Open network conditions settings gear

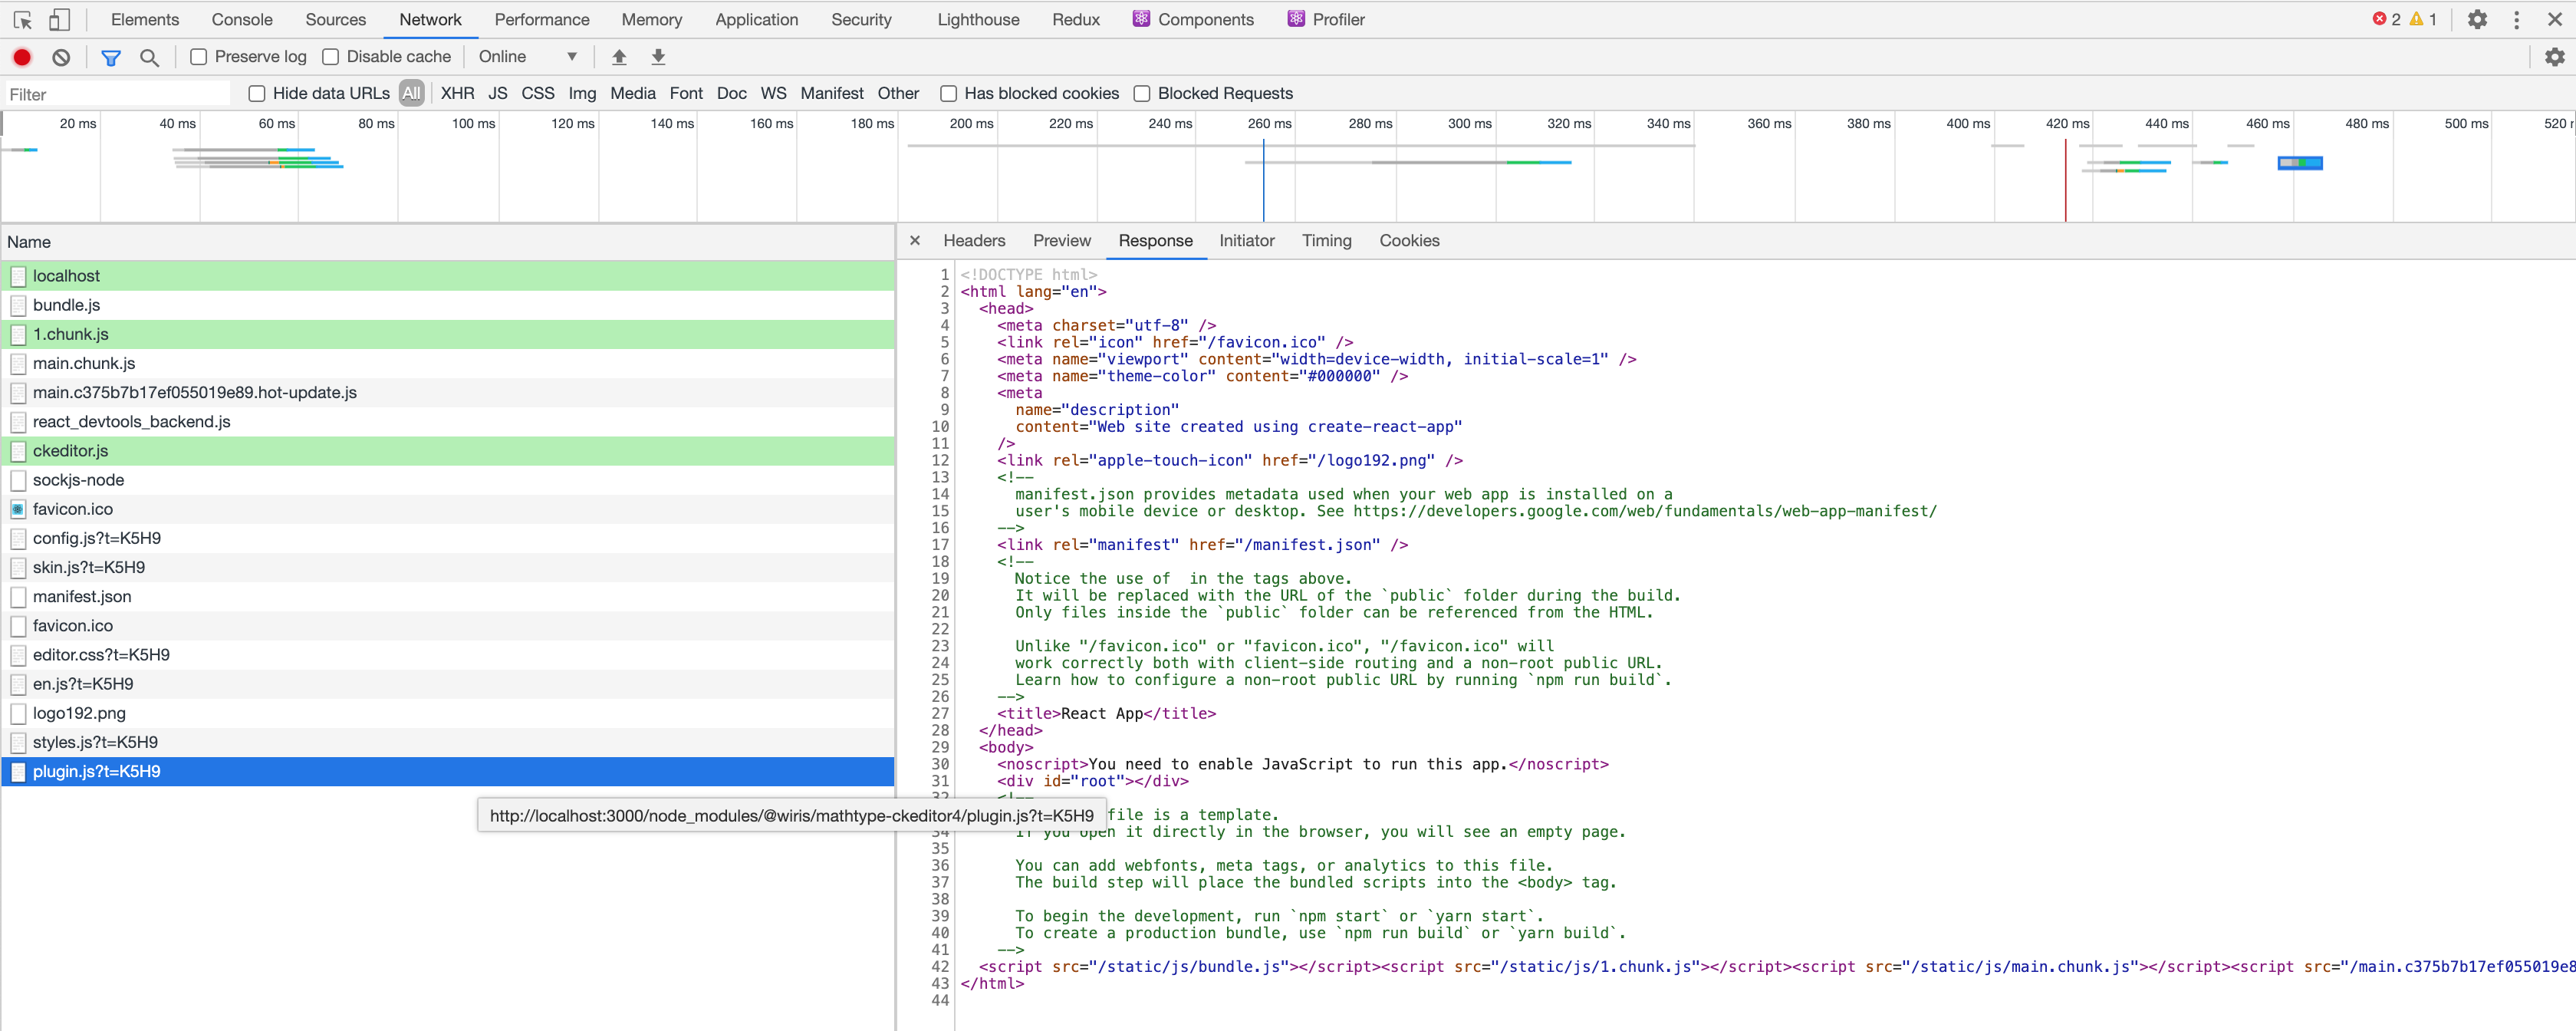[2556, 57]
